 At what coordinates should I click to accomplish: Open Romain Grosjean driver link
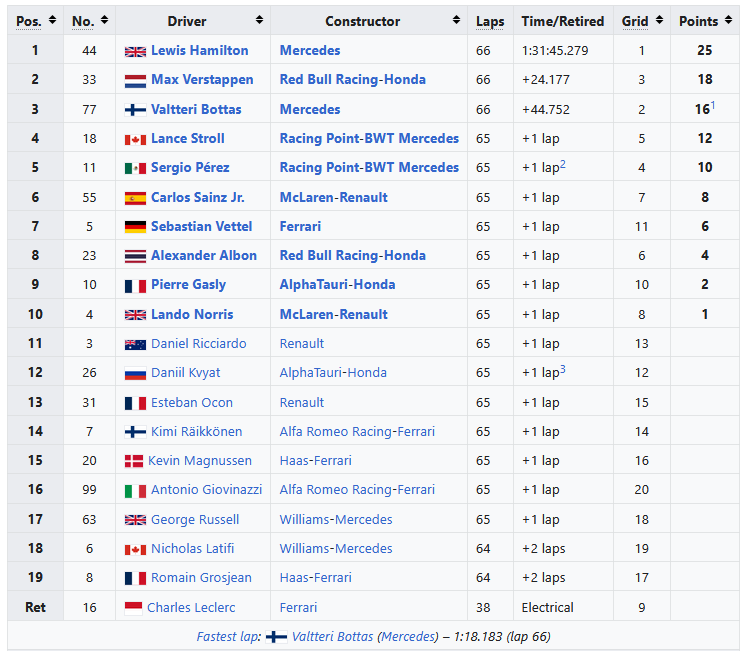(201, 578)
